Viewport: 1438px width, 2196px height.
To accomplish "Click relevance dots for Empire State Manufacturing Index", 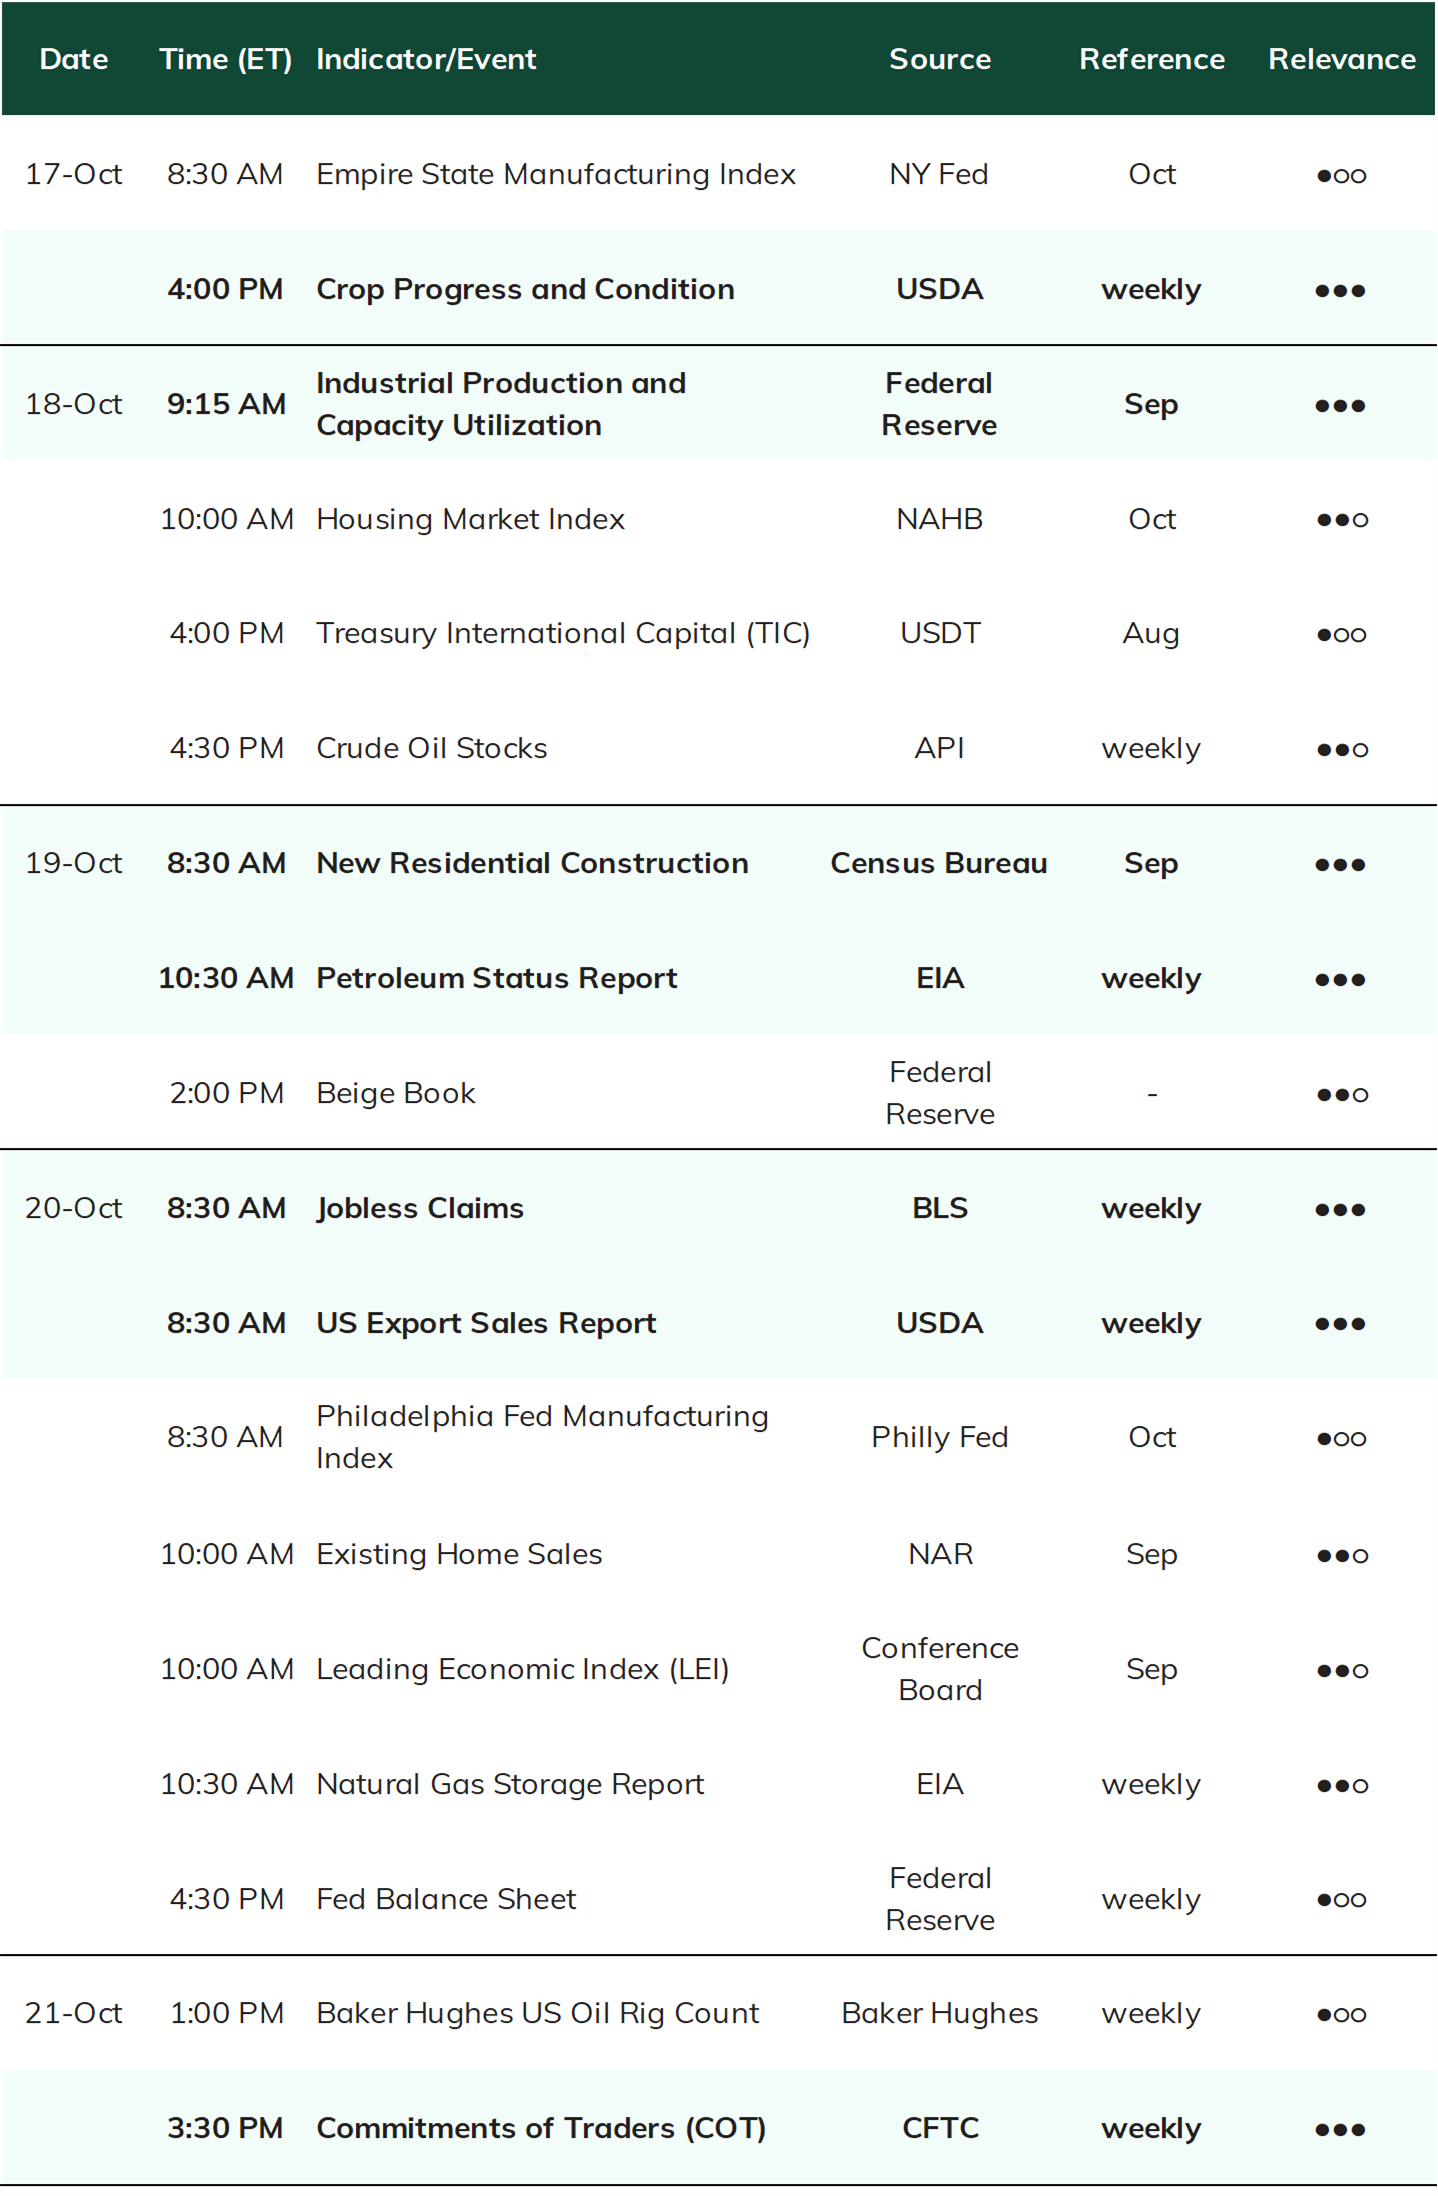I will tap(1341, 175).
